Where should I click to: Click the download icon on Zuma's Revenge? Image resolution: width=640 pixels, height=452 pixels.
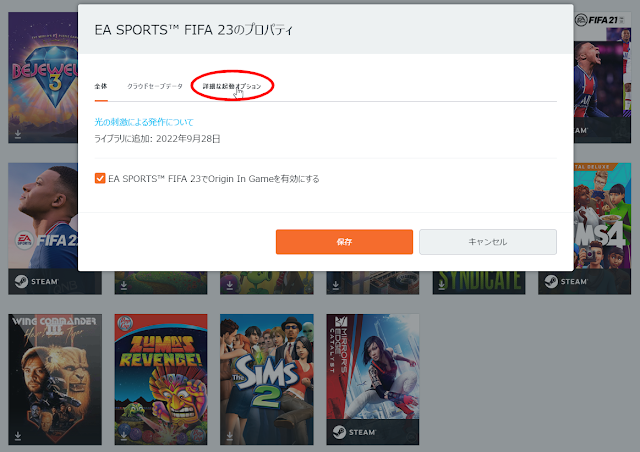tap(124, 436)
